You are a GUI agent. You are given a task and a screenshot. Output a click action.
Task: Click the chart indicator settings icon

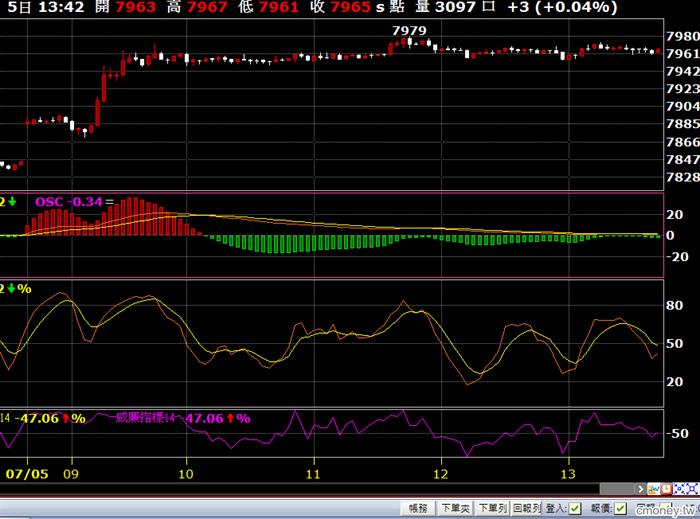(653, 489)
